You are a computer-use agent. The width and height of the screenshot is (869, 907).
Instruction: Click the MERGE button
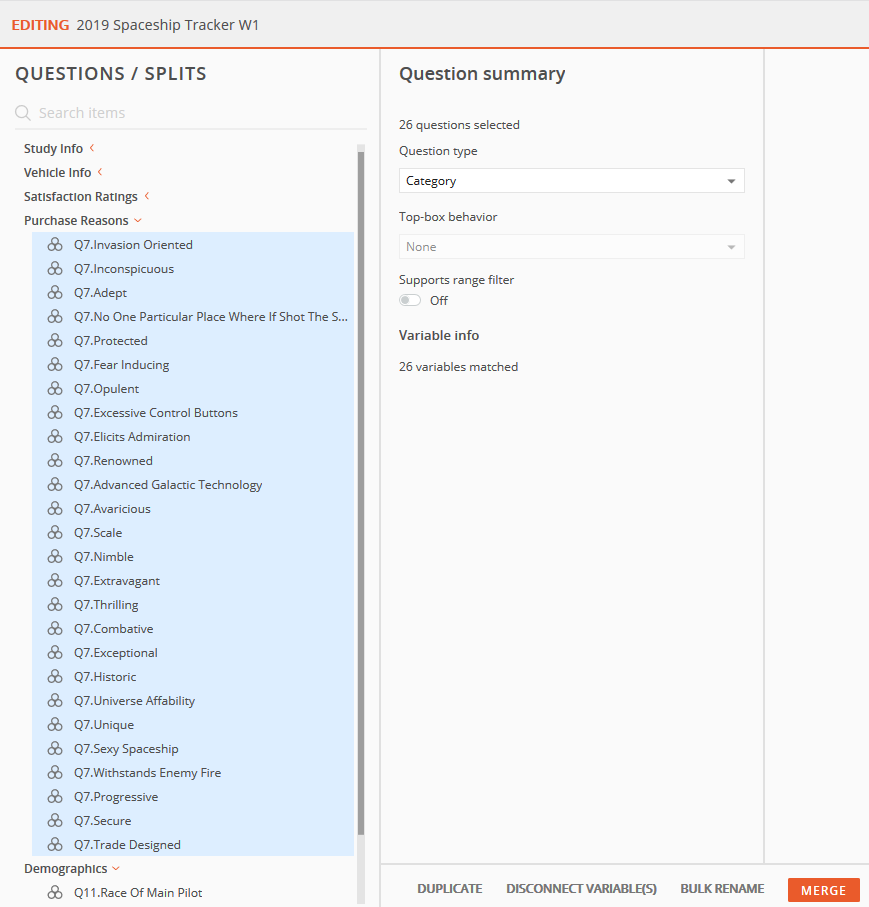(x=823, y=890)
